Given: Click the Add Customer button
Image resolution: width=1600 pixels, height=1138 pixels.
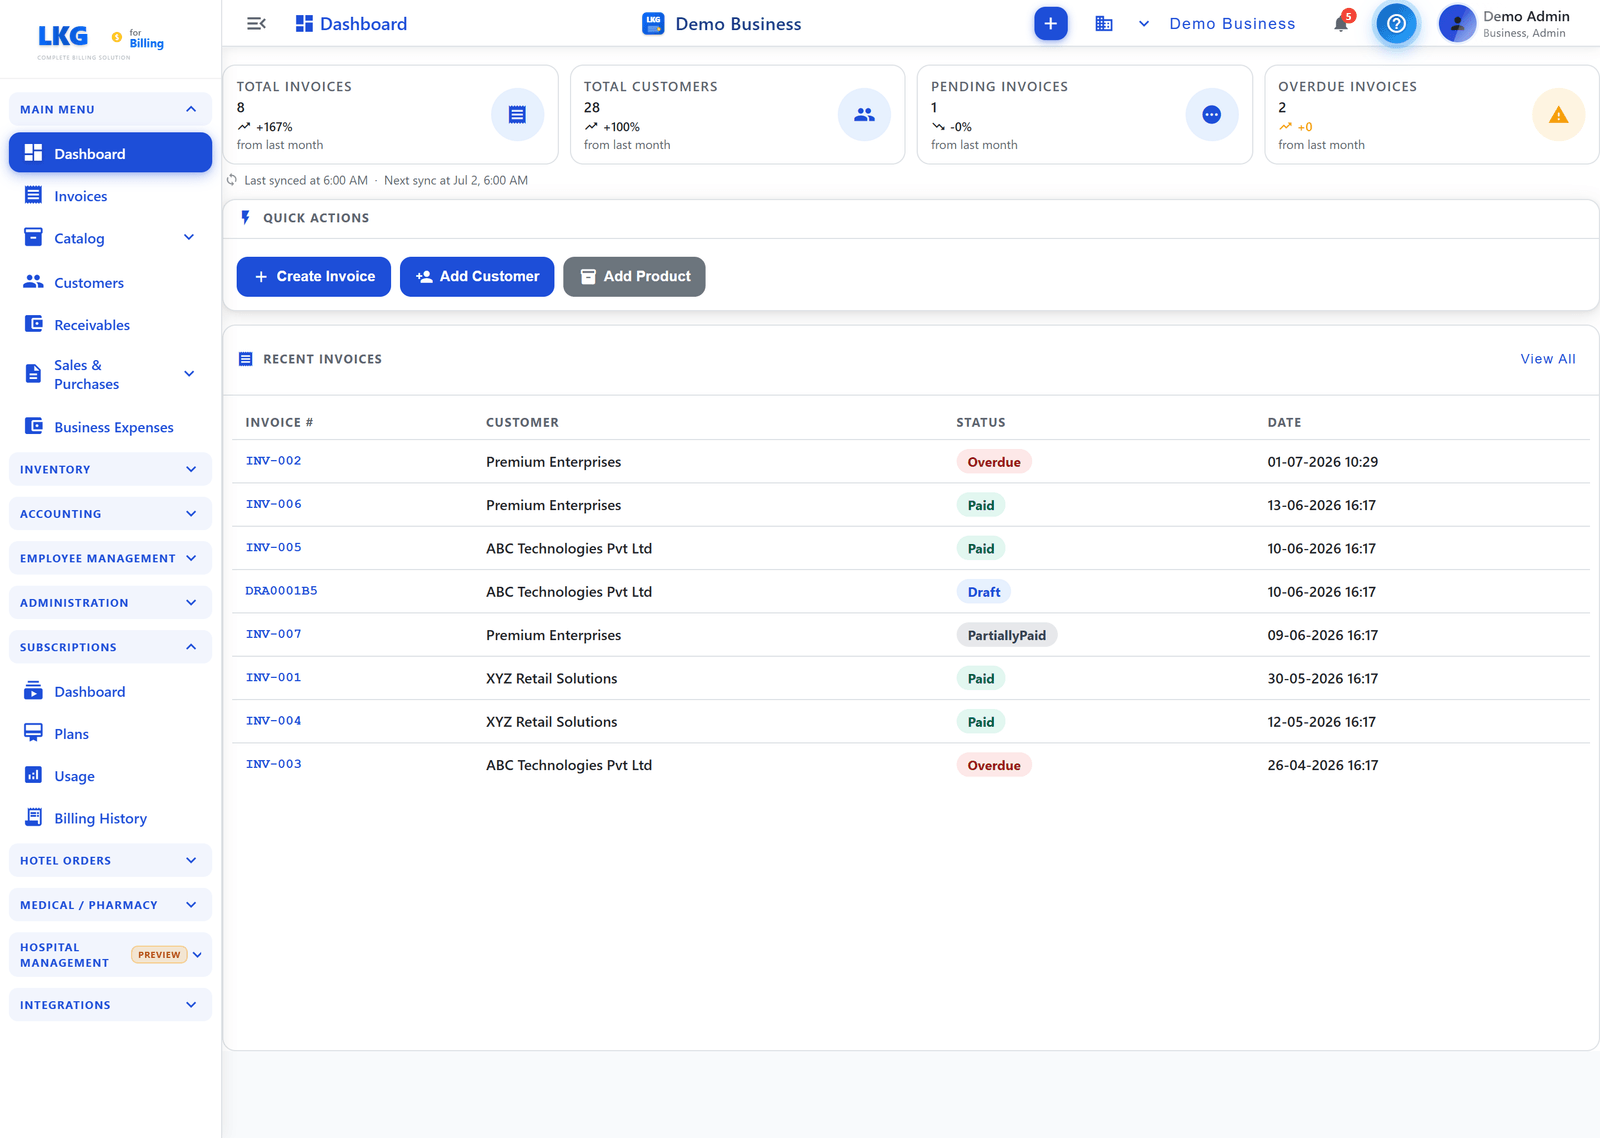Looking at the screenshot, I should (x=477, y=277).
